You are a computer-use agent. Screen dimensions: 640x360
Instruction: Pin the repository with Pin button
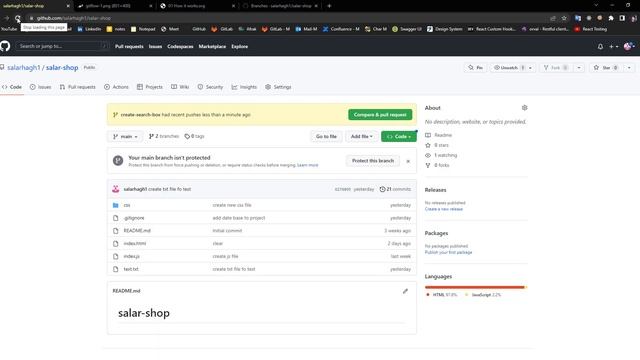tap(476, 68)
